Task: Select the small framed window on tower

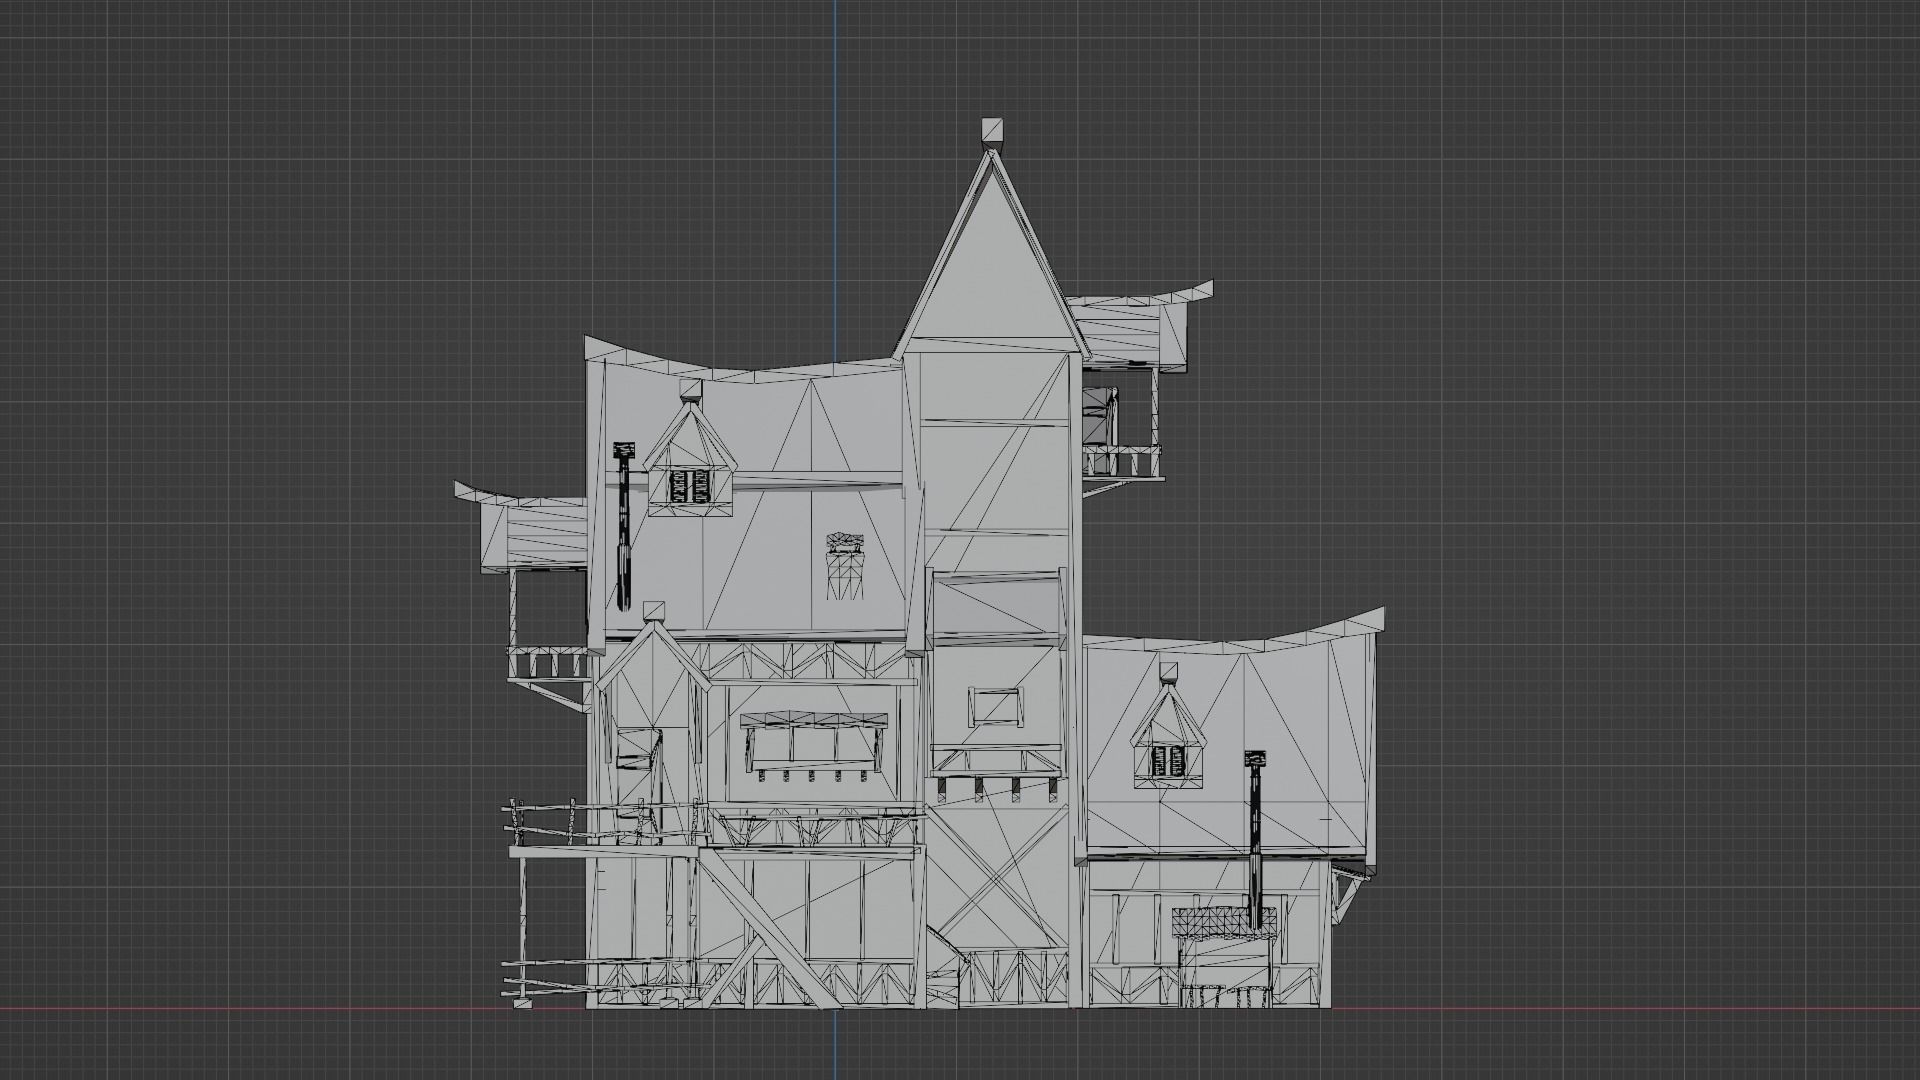Action: point(996,706)
